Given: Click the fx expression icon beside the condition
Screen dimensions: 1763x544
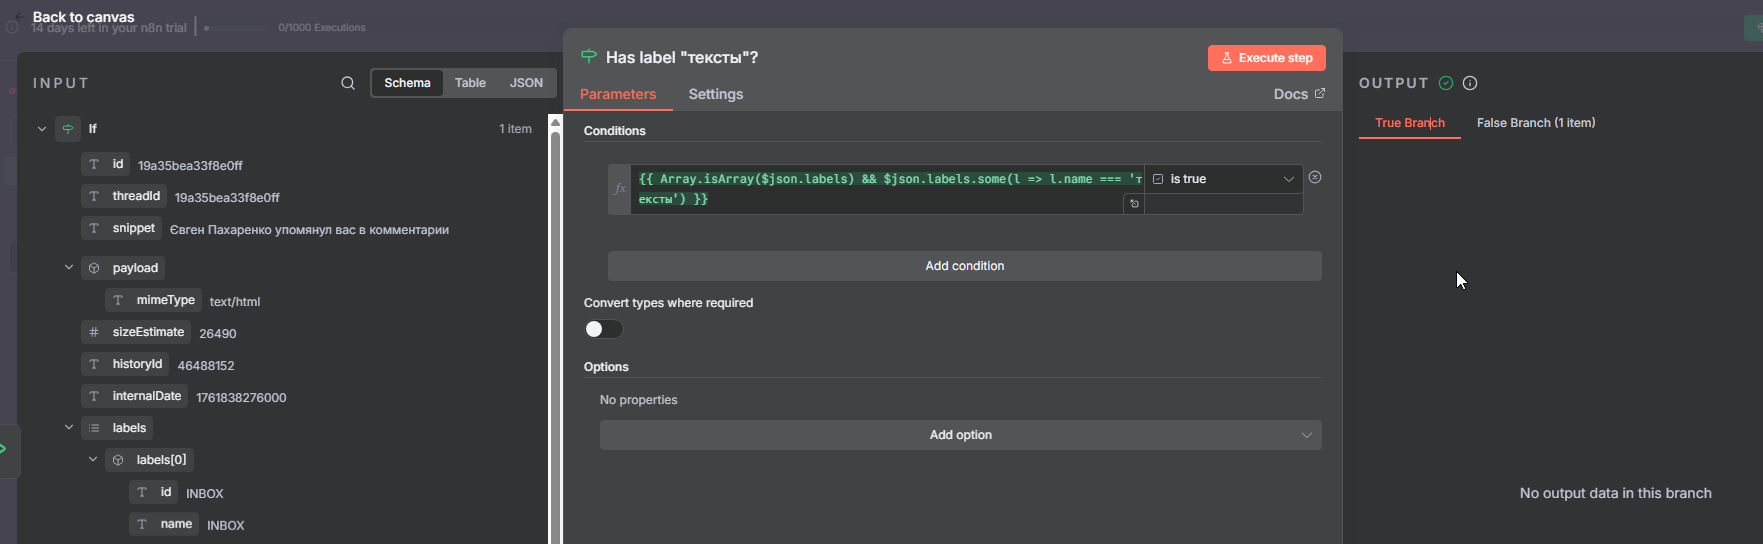Looking at the screenshot, I should [x=620, y=189].
